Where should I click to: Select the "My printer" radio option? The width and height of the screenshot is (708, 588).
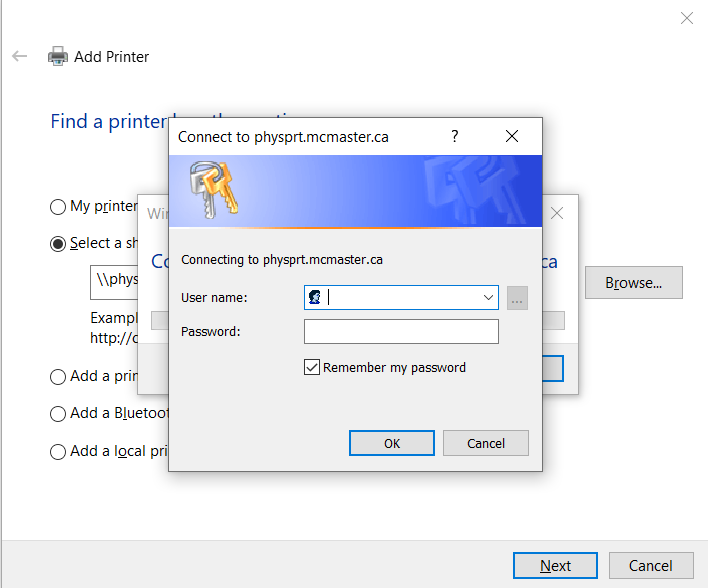(58, 207)
